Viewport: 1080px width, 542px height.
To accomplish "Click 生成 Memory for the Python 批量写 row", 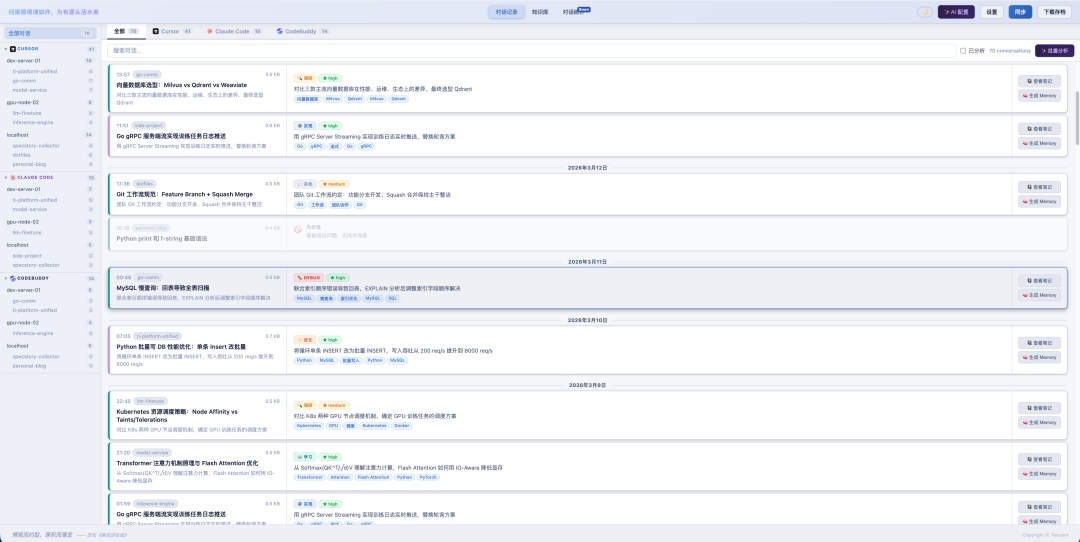I will 1039,357.
